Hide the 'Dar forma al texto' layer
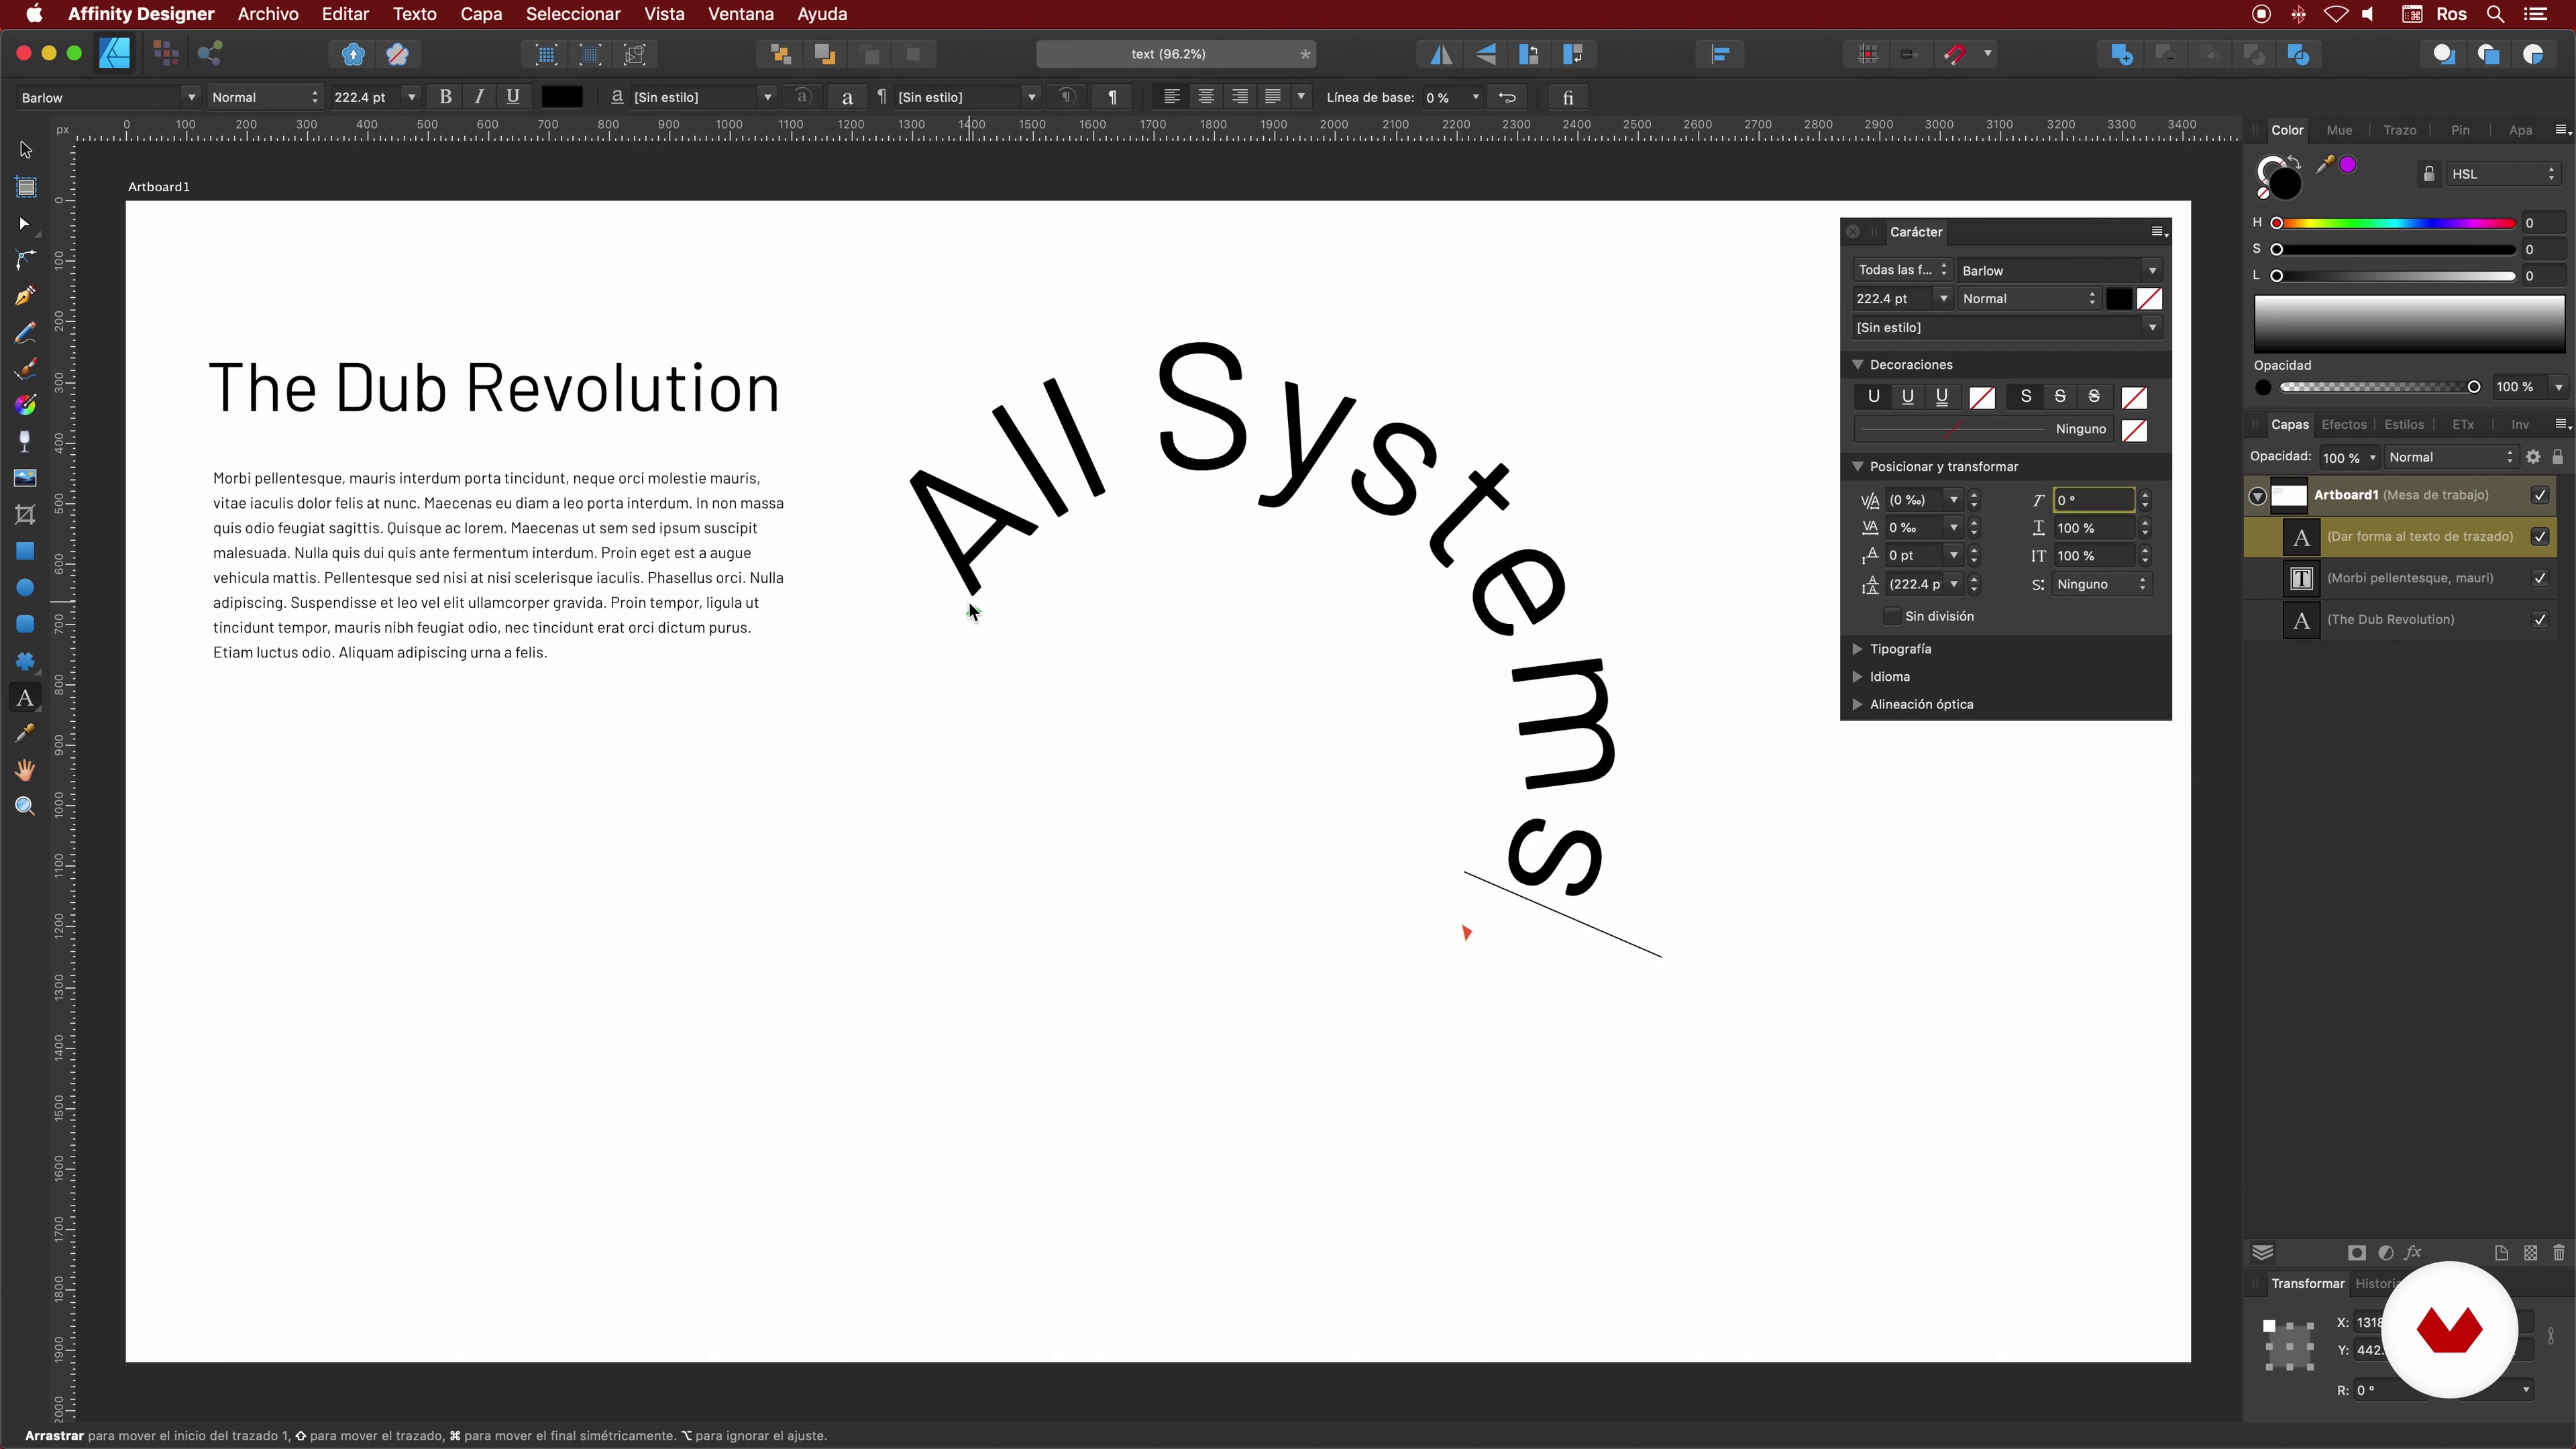 (2540, 537)
